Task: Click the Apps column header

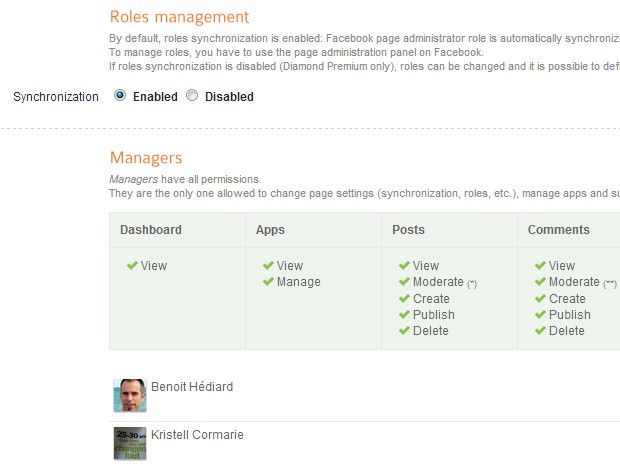Action: (270, 230)
